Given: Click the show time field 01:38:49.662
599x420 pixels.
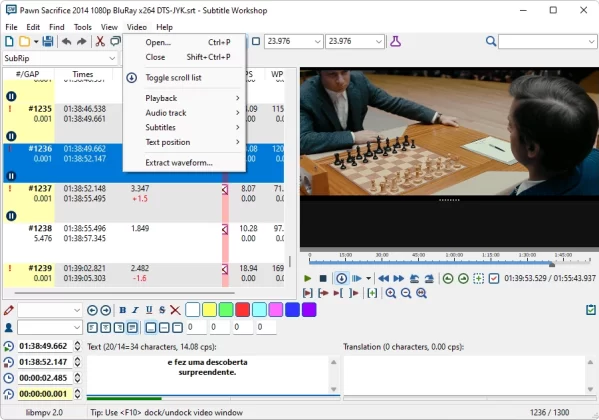Looking at the screenshot, I should [x=45, y=346].
